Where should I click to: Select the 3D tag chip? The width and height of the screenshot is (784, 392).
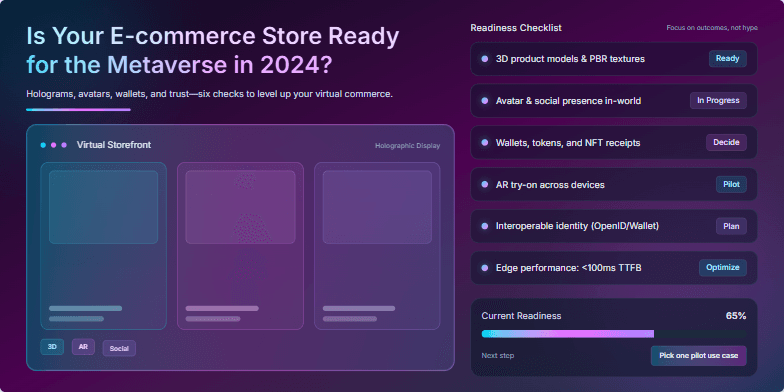tap(52, 346)
